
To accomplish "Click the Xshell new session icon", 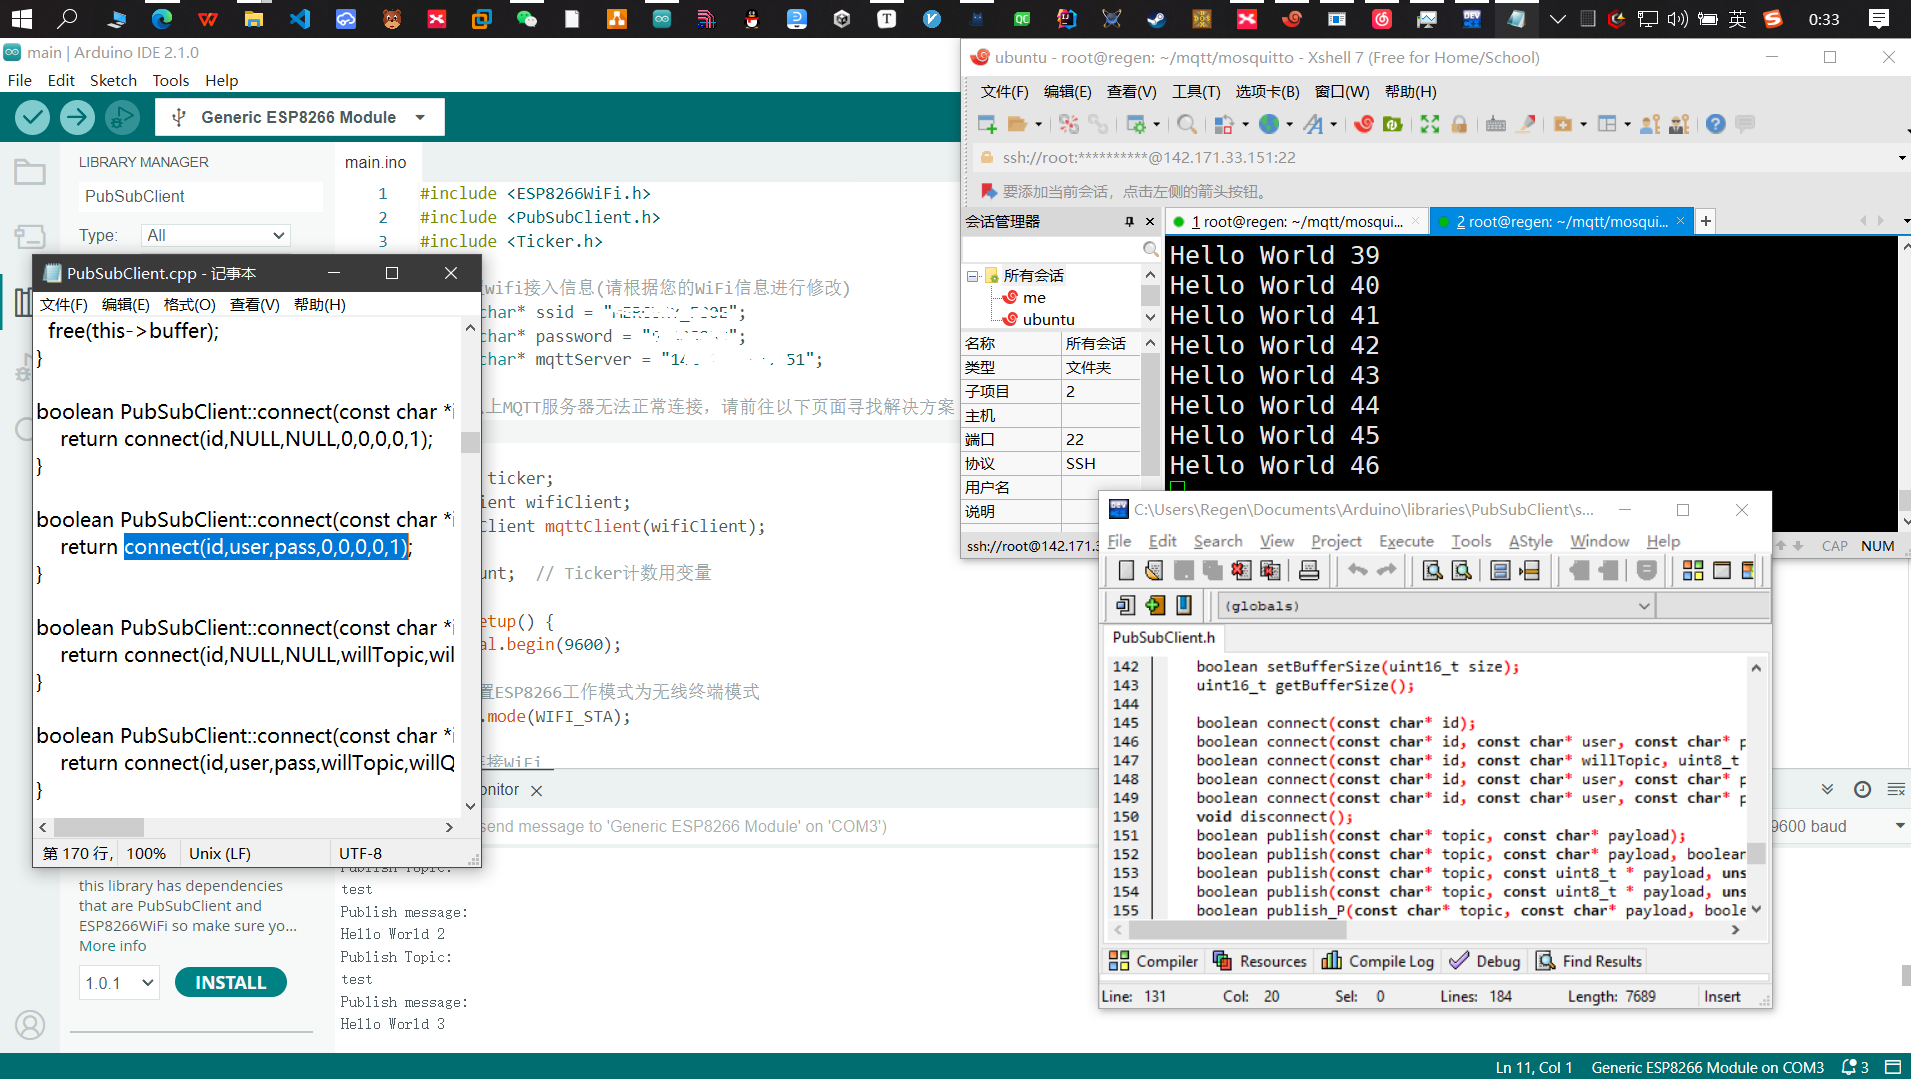I will [988, 124].
